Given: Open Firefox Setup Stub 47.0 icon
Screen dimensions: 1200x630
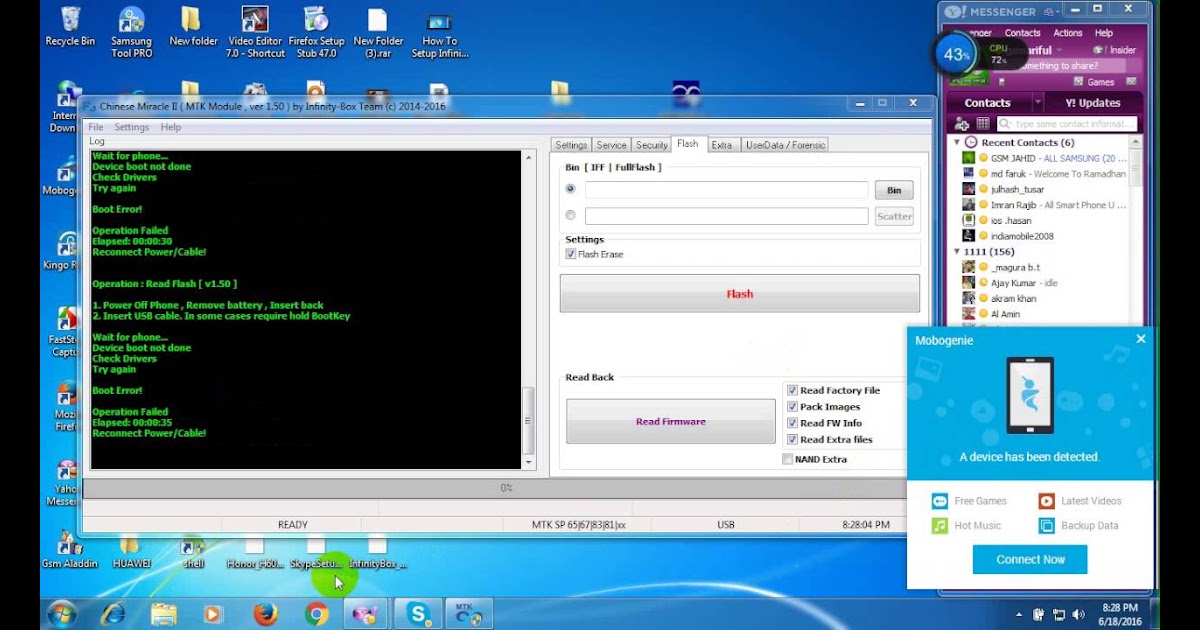Looking at the screenshot, I should tap(316, 32).
